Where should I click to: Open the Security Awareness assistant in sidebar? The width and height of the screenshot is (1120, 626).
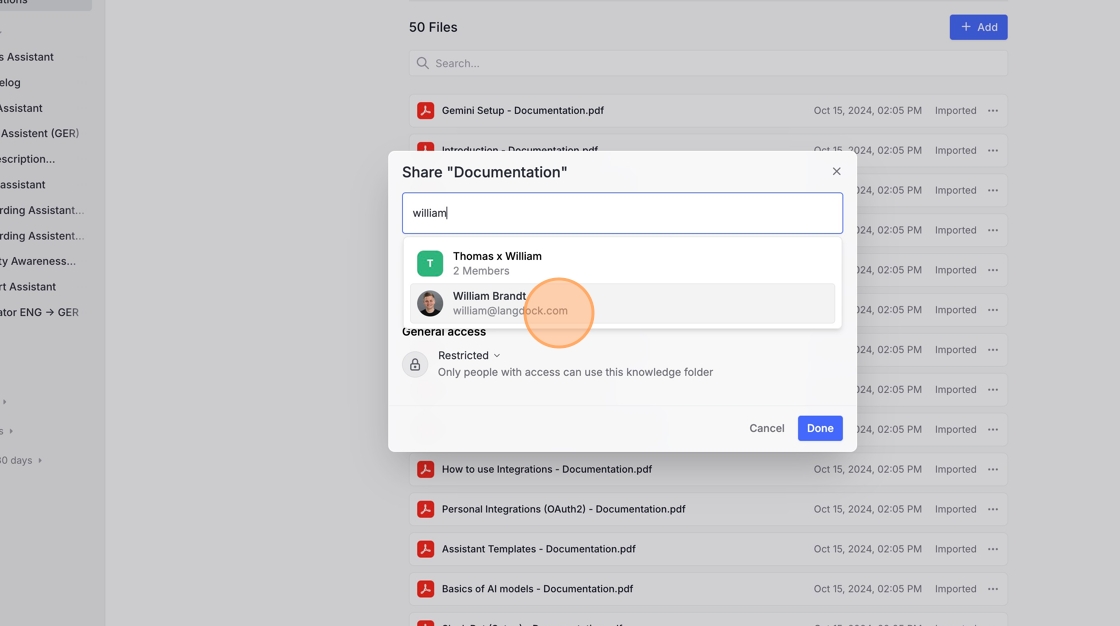[x=38, y=261]
